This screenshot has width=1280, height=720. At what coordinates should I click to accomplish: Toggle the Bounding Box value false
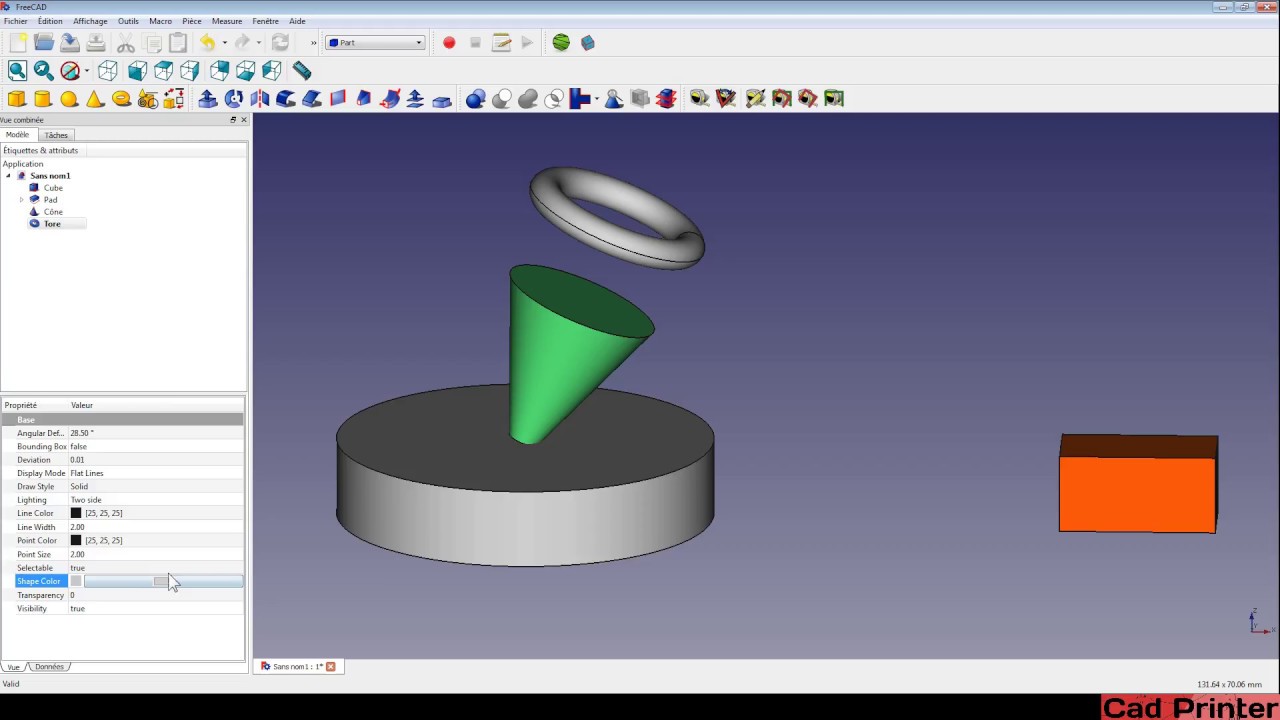point(156,446)
